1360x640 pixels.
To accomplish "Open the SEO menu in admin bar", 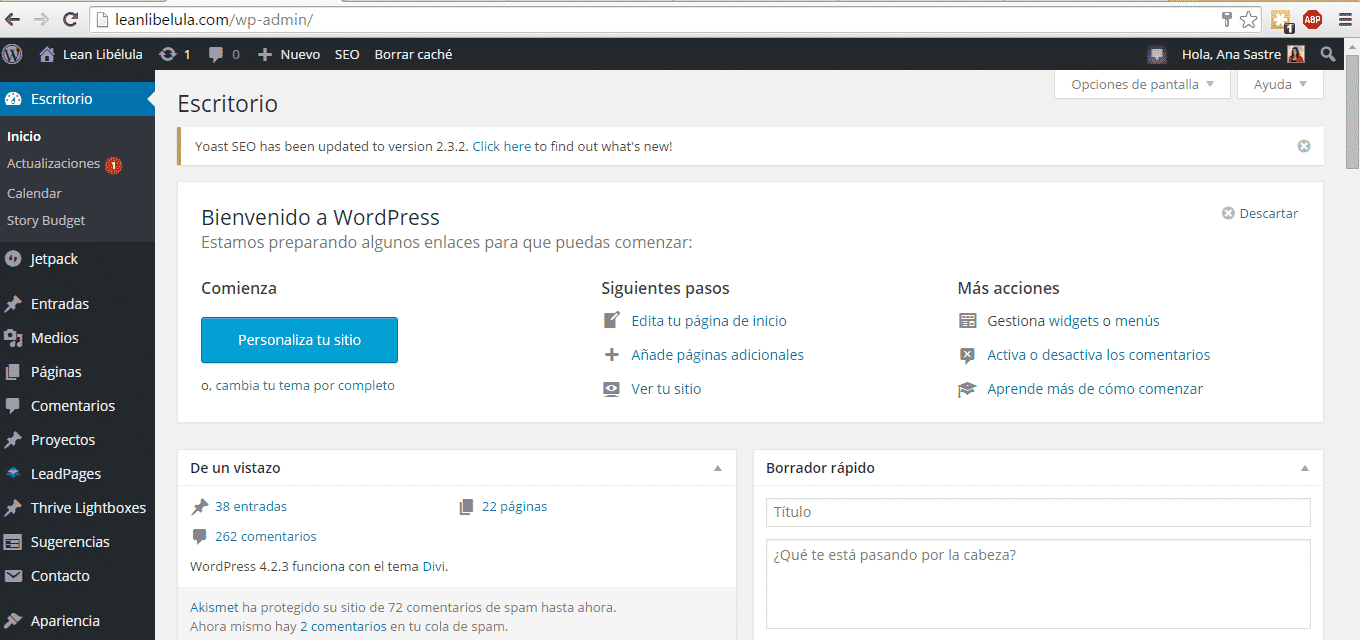I will click(x=346, y=54).
